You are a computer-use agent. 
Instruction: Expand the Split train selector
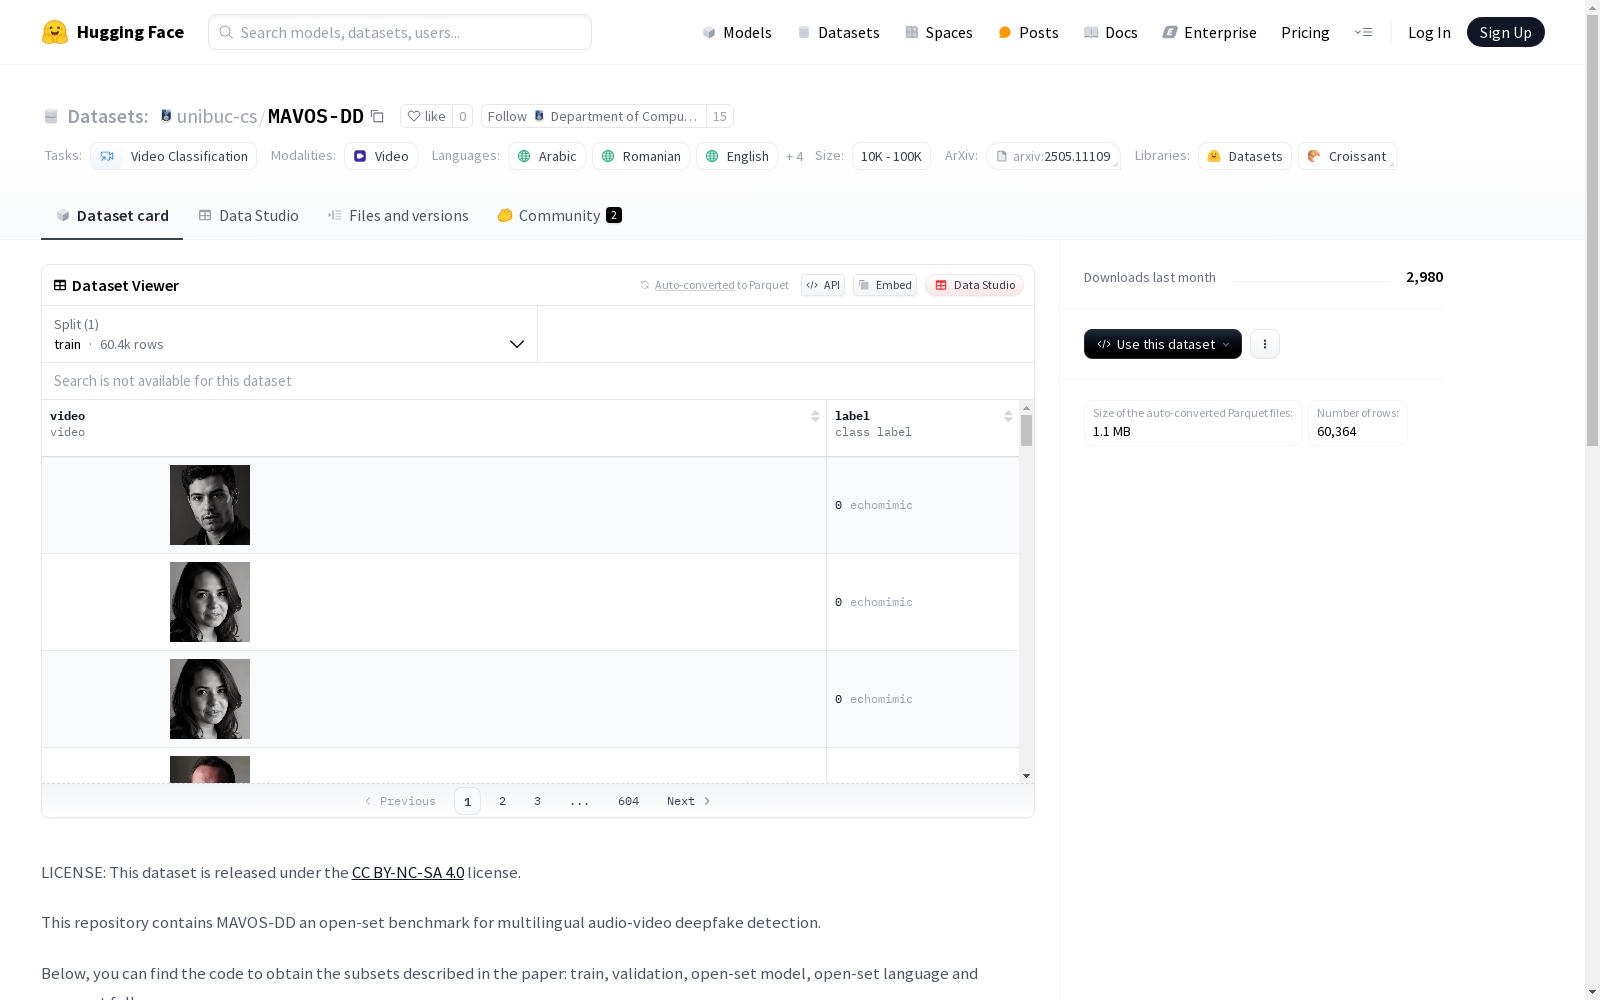[290, 334]
